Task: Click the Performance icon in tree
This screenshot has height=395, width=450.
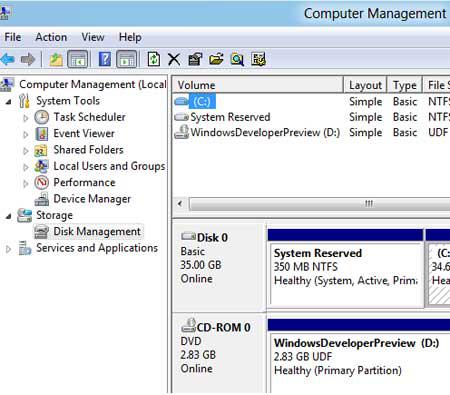Action: 42,182
